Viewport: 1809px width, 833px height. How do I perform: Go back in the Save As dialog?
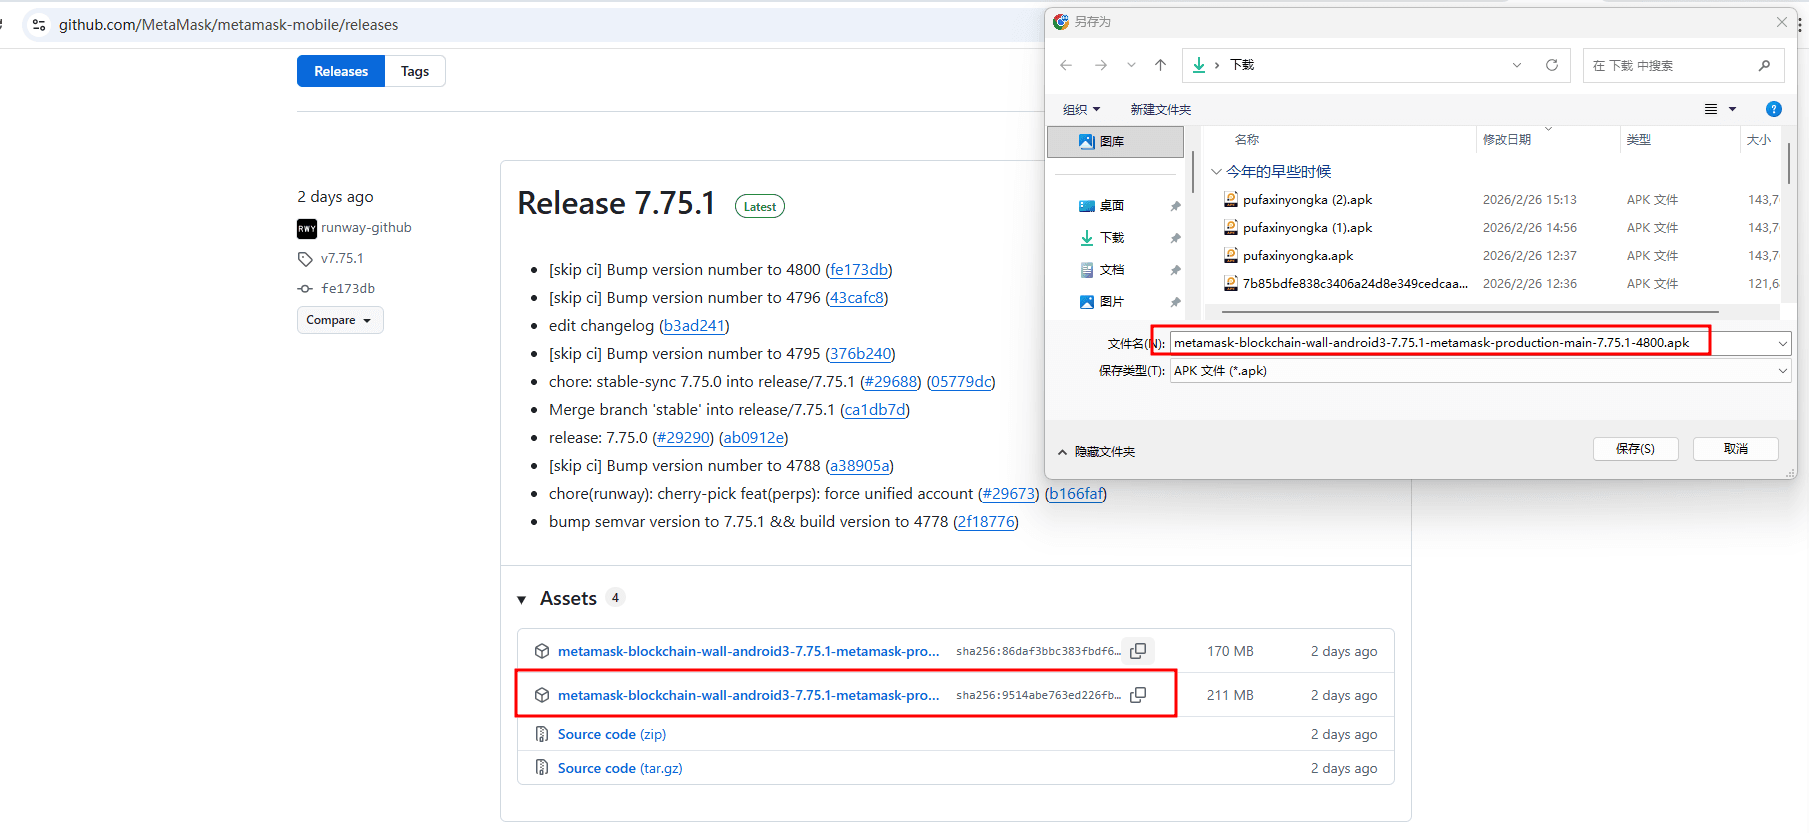(x=1066, y=65)
